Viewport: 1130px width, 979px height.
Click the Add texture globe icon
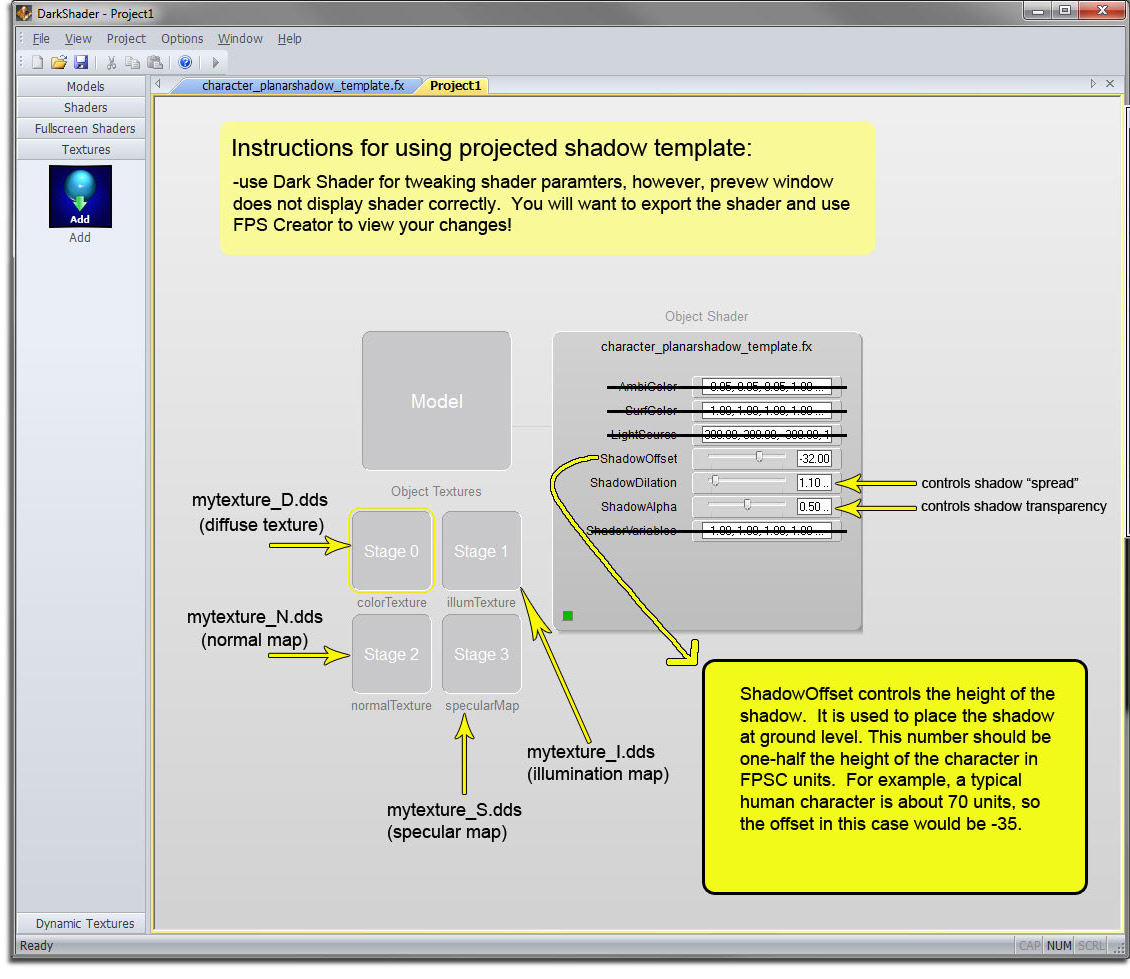(80, 196)
